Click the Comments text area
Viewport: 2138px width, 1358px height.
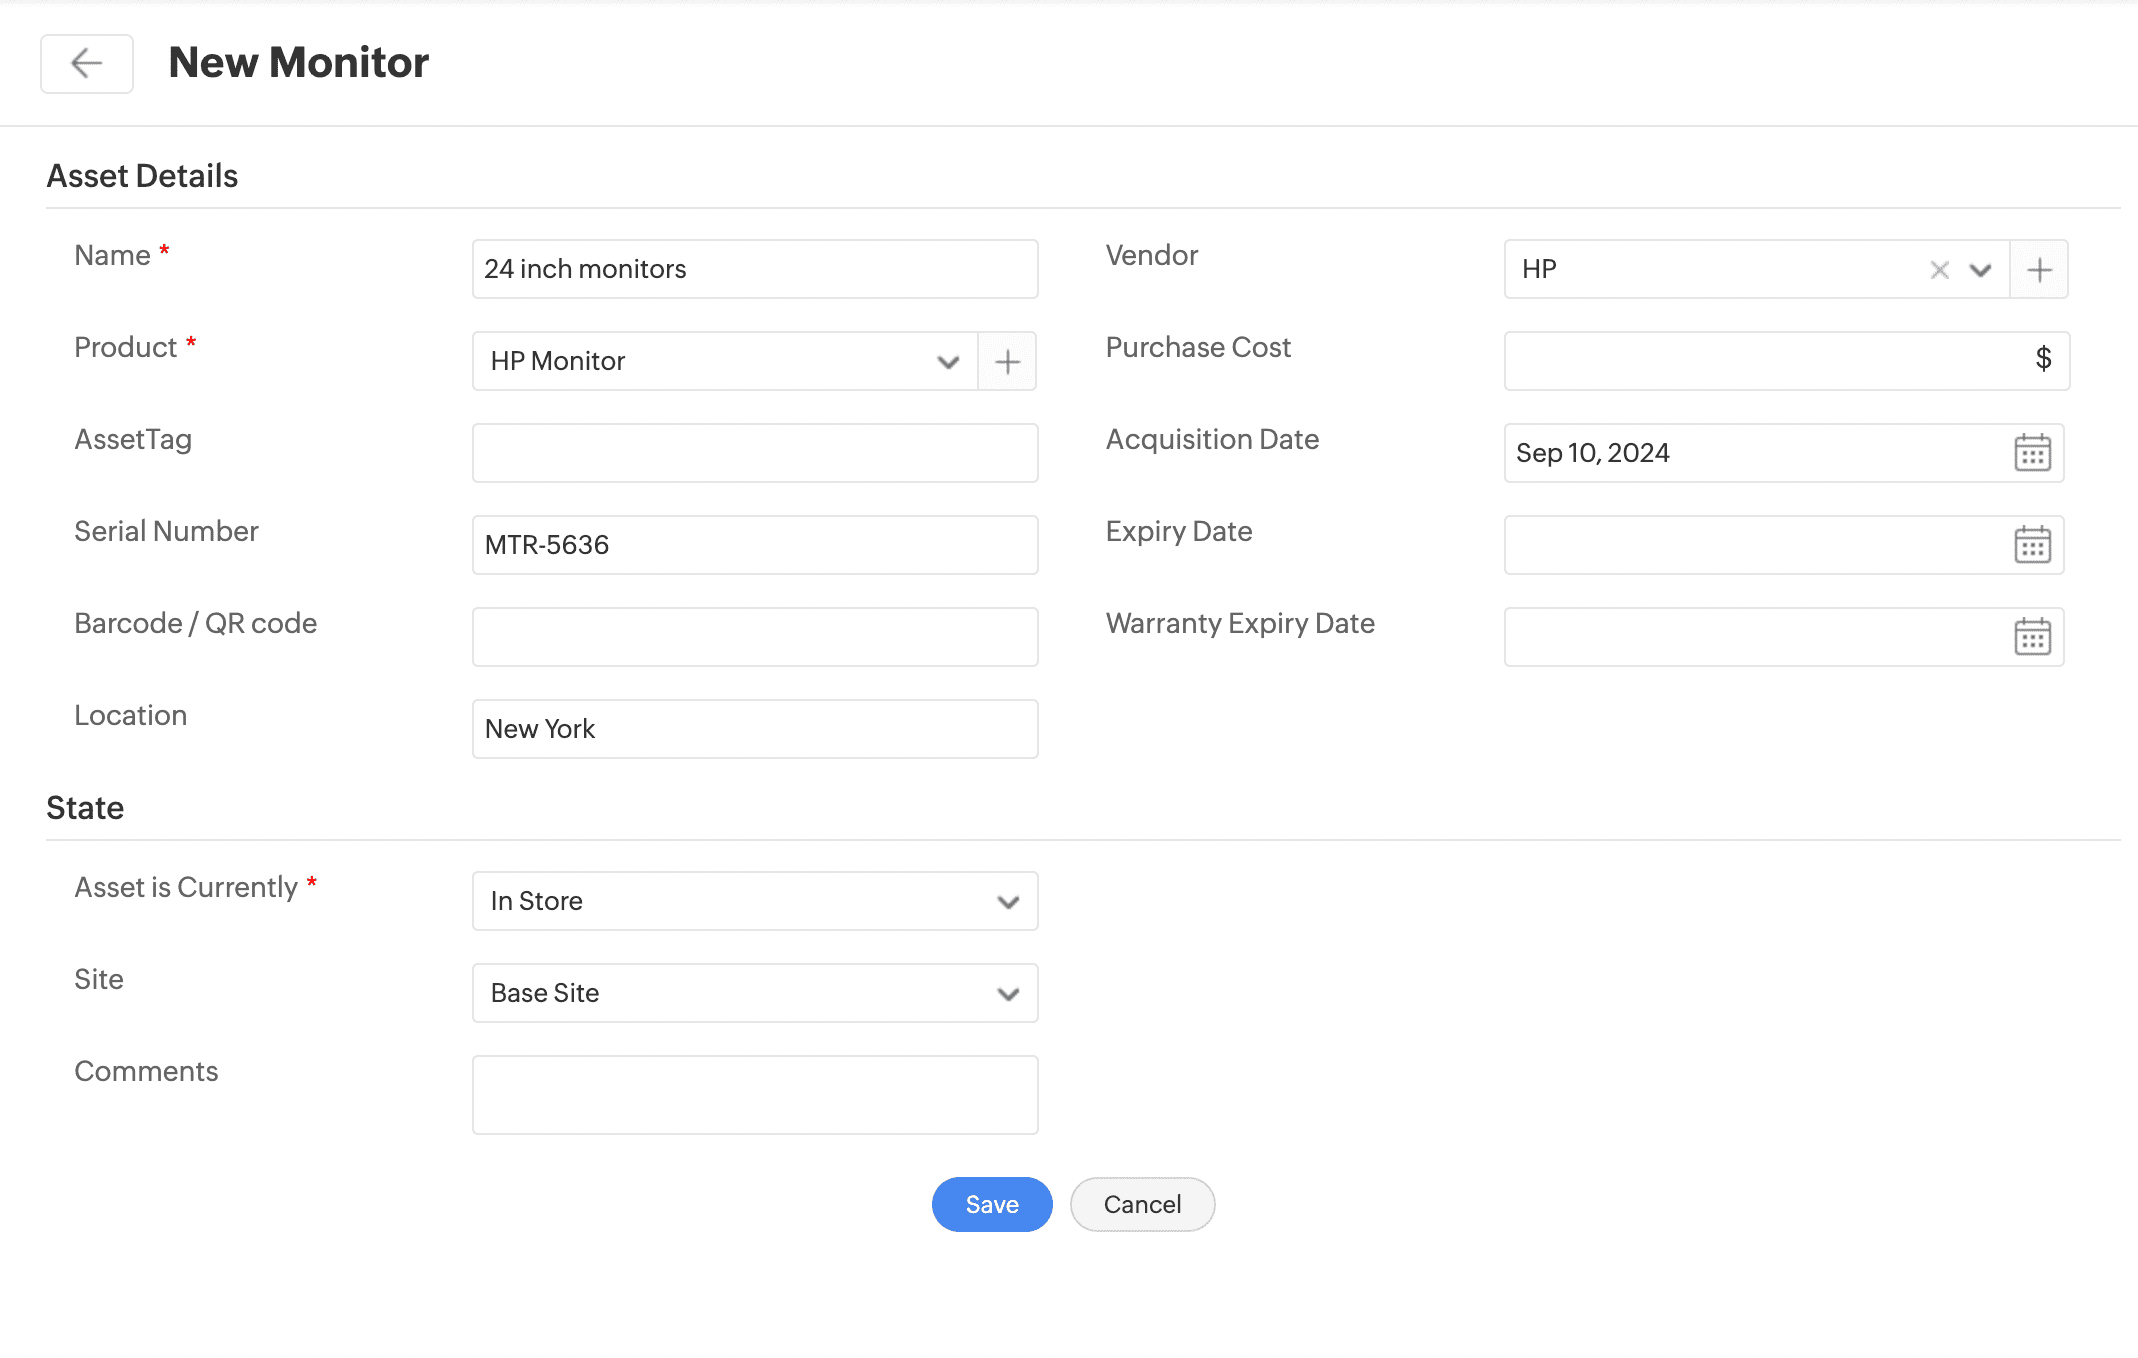click(x=755, y=1095)
